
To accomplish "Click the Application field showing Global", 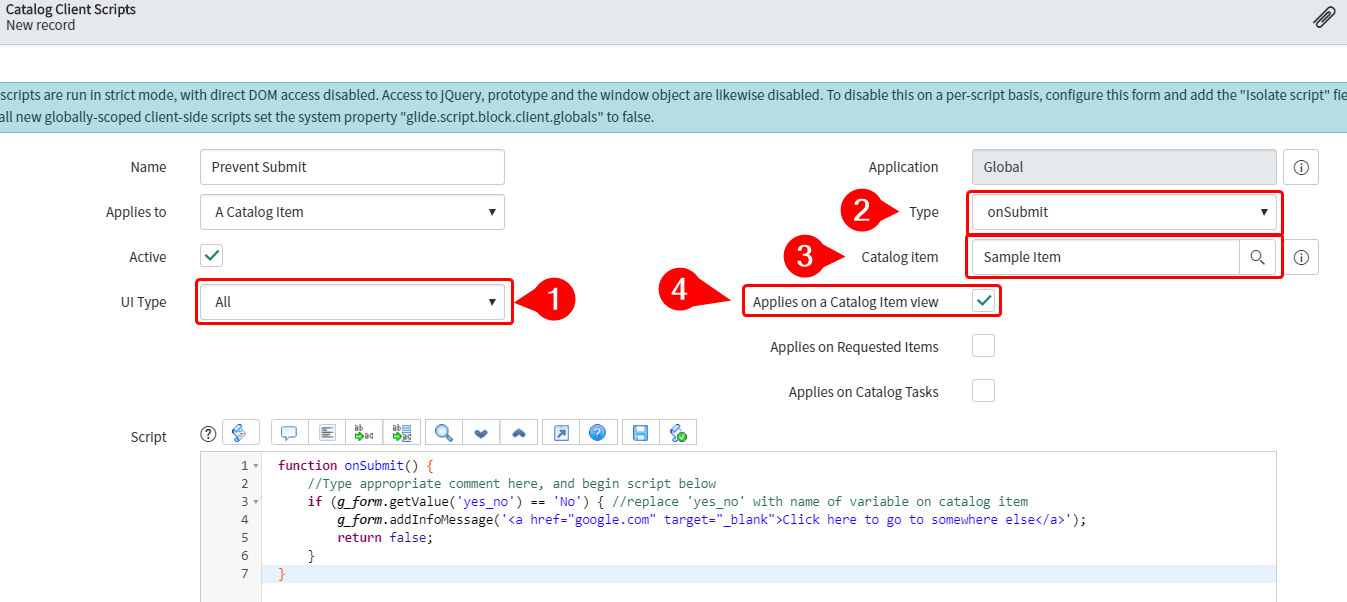I will click(1124, 167).
